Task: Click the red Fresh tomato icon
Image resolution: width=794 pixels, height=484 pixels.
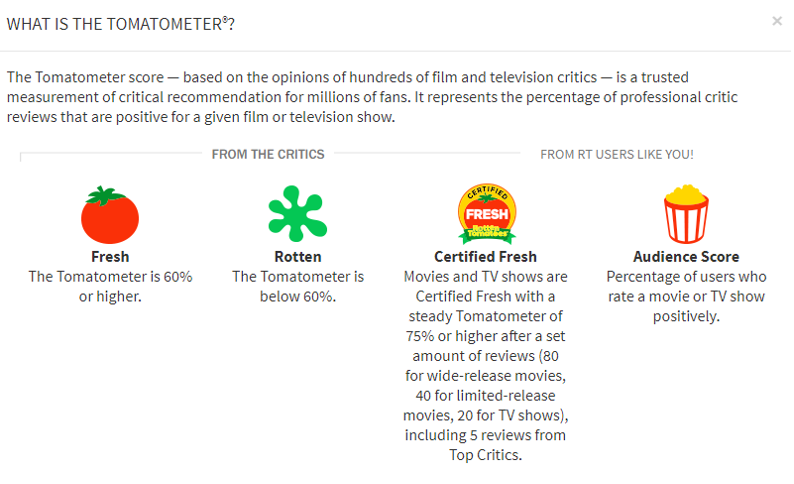Action: [x=110, y=215]
